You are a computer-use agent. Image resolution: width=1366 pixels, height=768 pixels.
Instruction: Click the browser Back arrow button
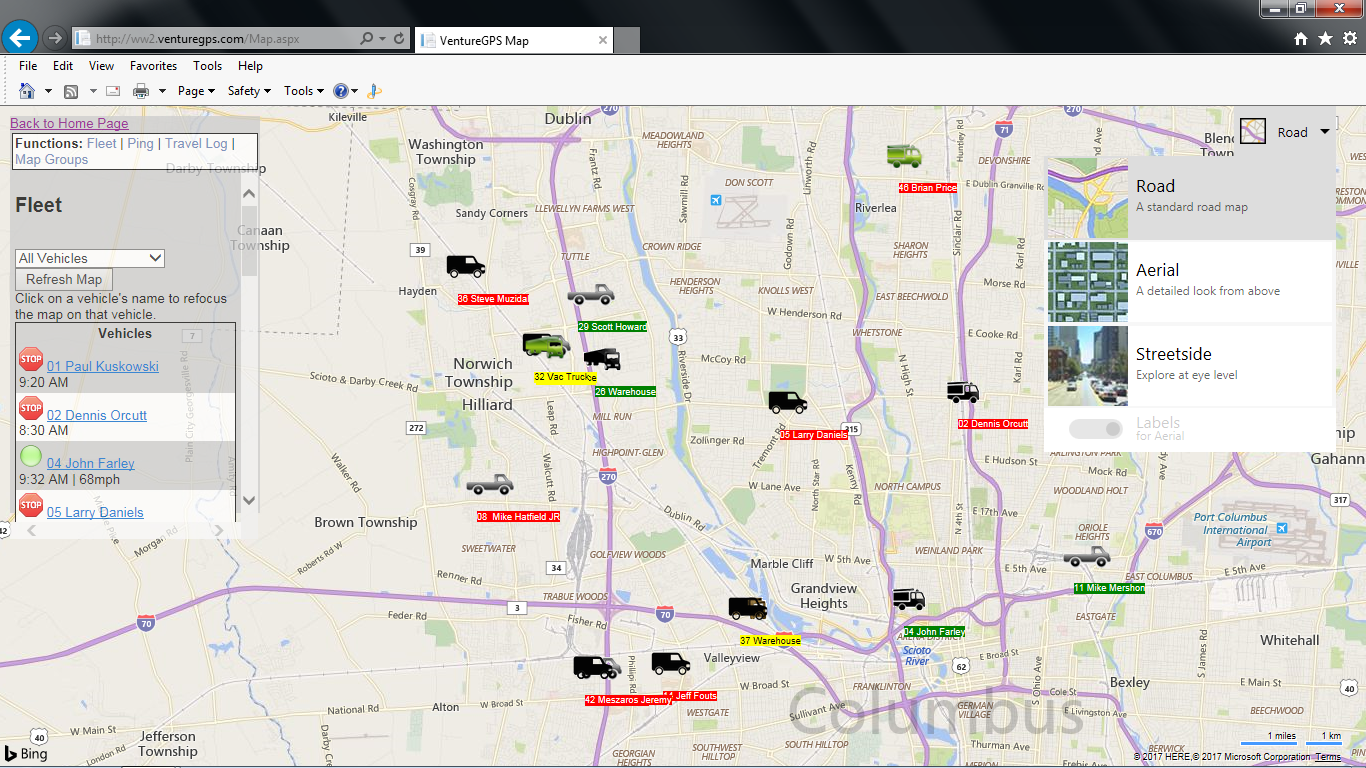[20, 38]
